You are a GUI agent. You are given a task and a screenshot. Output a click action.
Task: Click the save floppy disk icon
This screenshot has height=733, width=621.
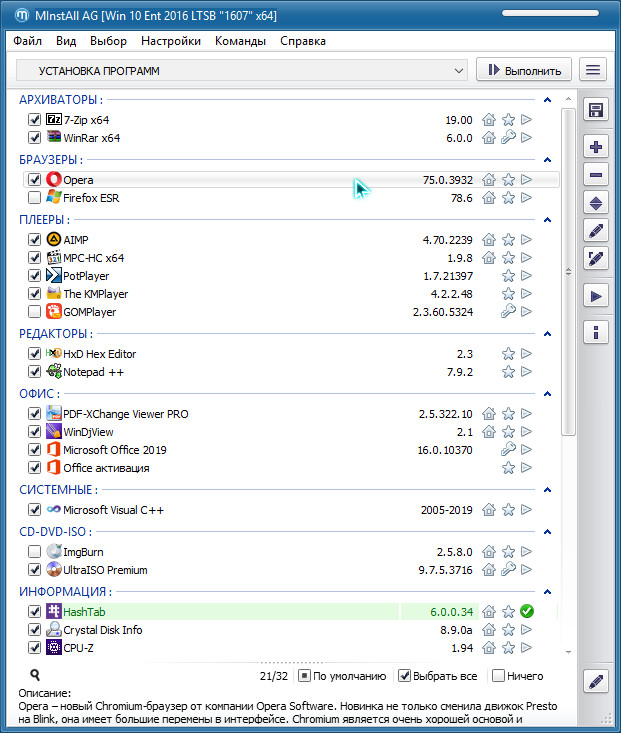coord(596,110)
